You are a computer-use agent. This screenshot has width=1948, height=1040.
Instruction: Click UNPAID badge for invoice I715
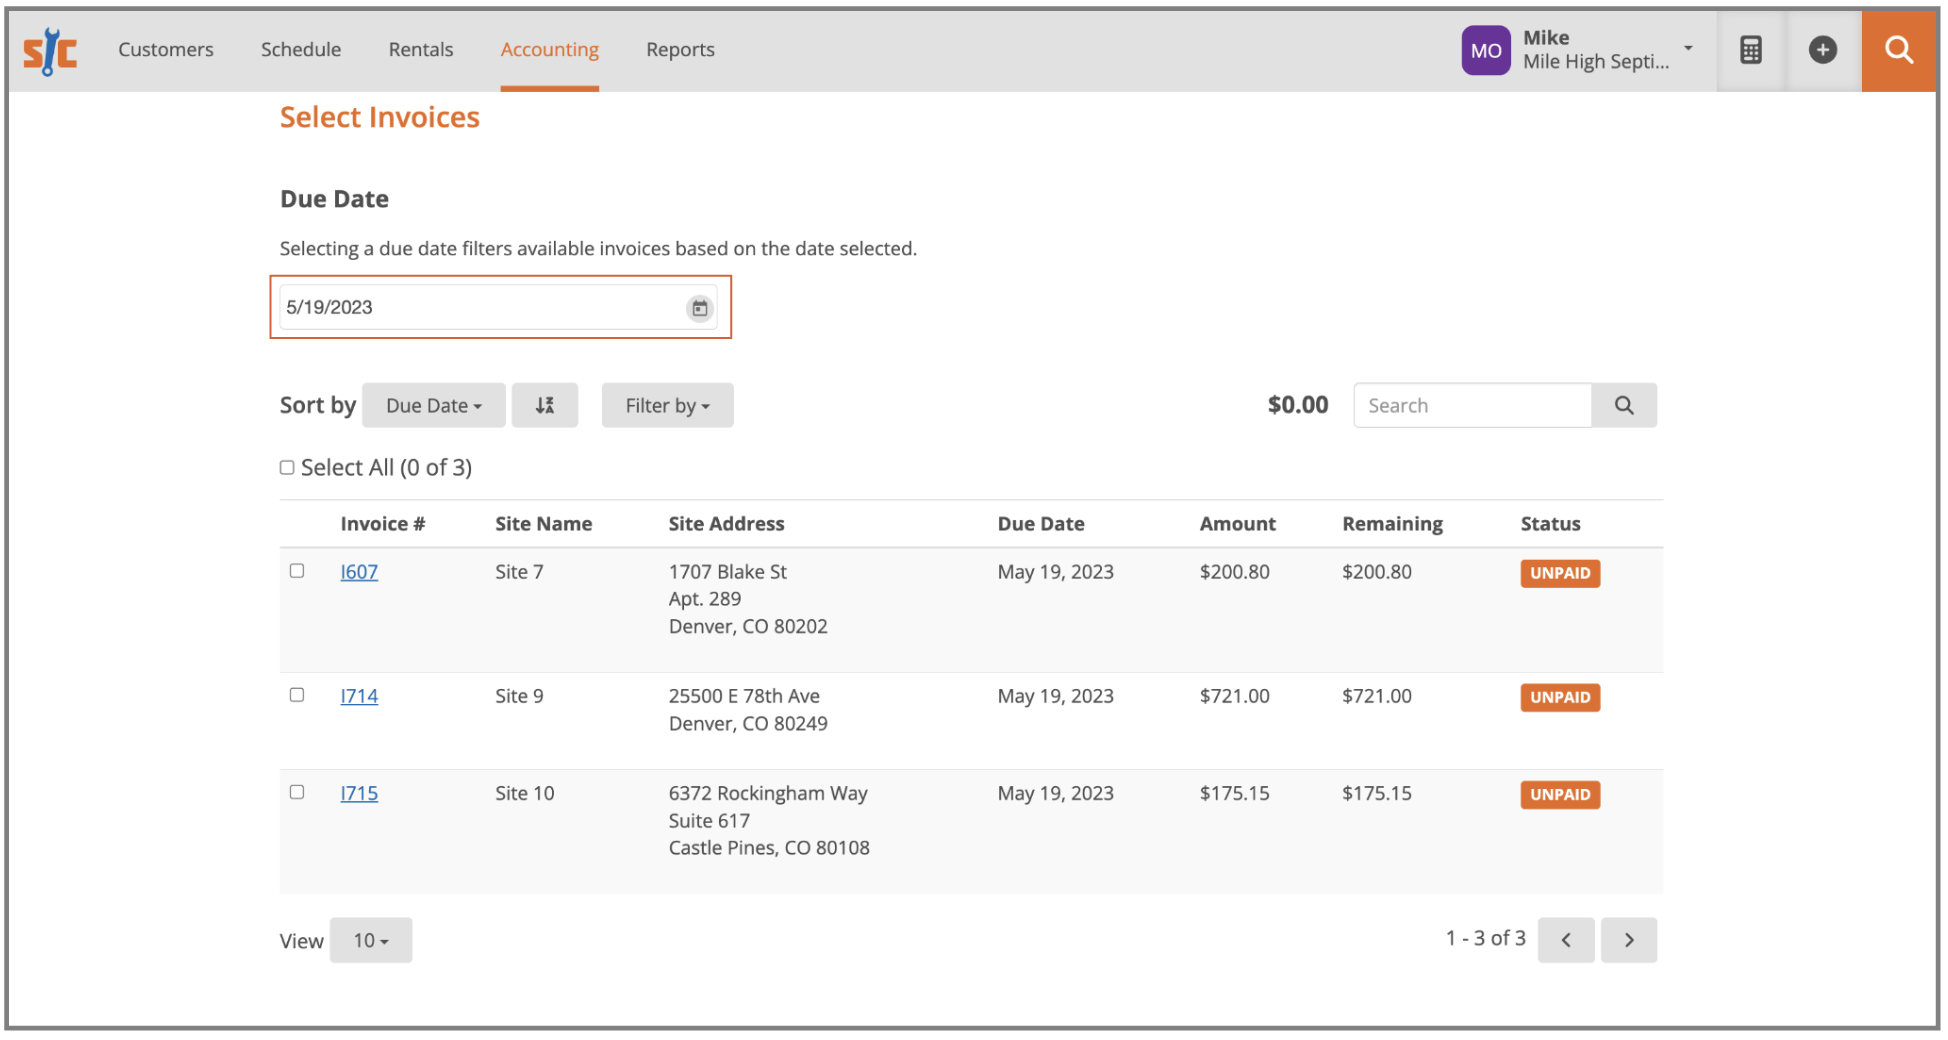click(1560, 794)
